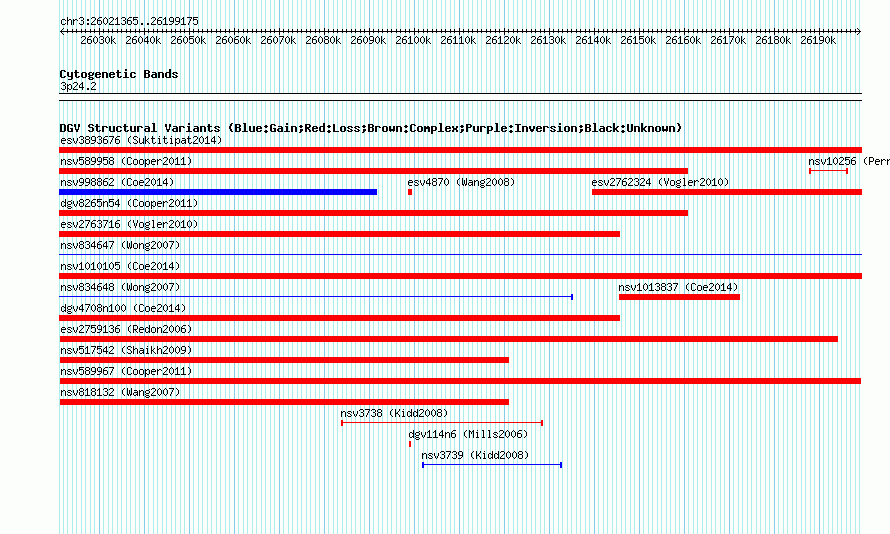Select the dgv4708n100 red bar
890x534 pixels.
[x=339, y=318]
